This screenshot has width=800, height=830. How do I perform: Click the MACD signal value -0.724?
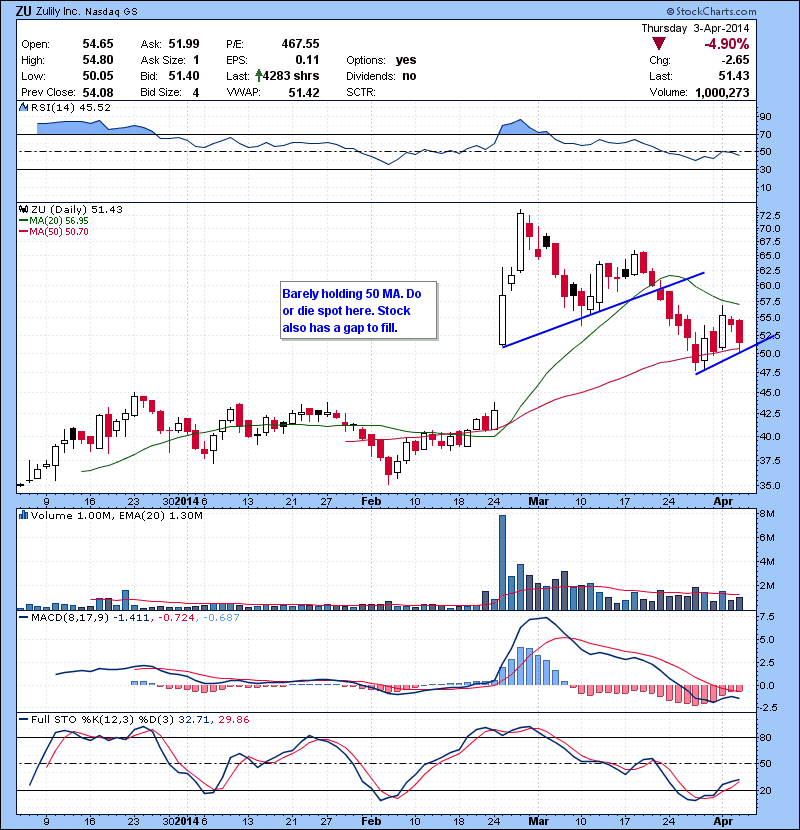[x=177, y=617]
